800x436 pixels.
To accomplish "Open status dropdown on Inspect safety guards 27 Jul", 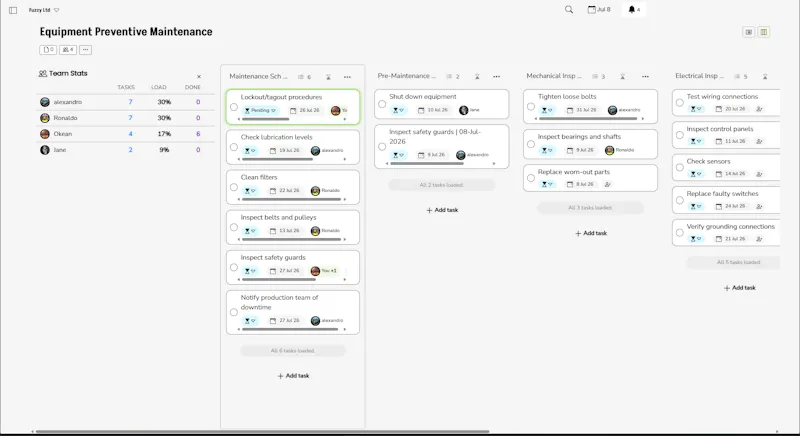I will (249, 271).
